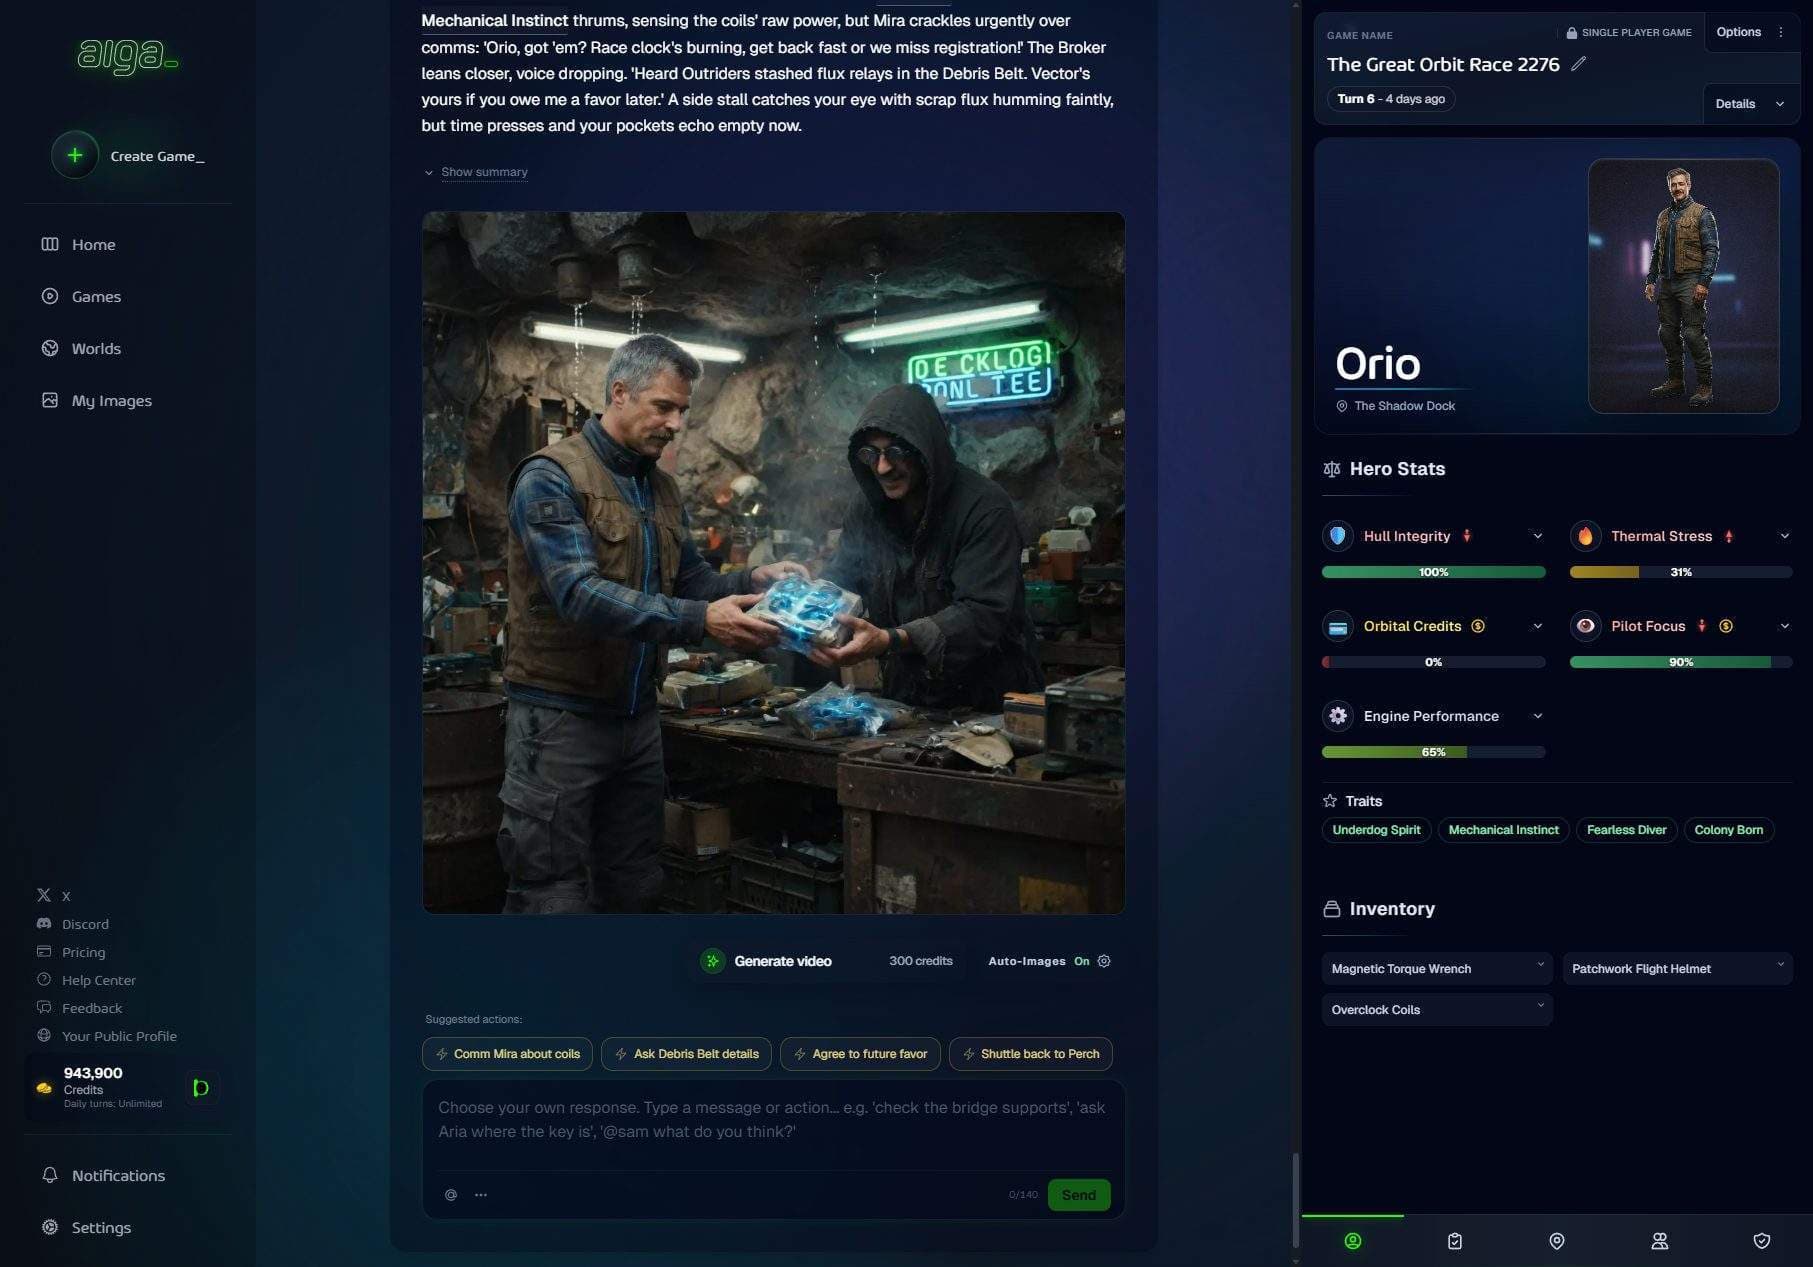
Task: Open the party members tab icon
Action: (x=1659, y=1241)
